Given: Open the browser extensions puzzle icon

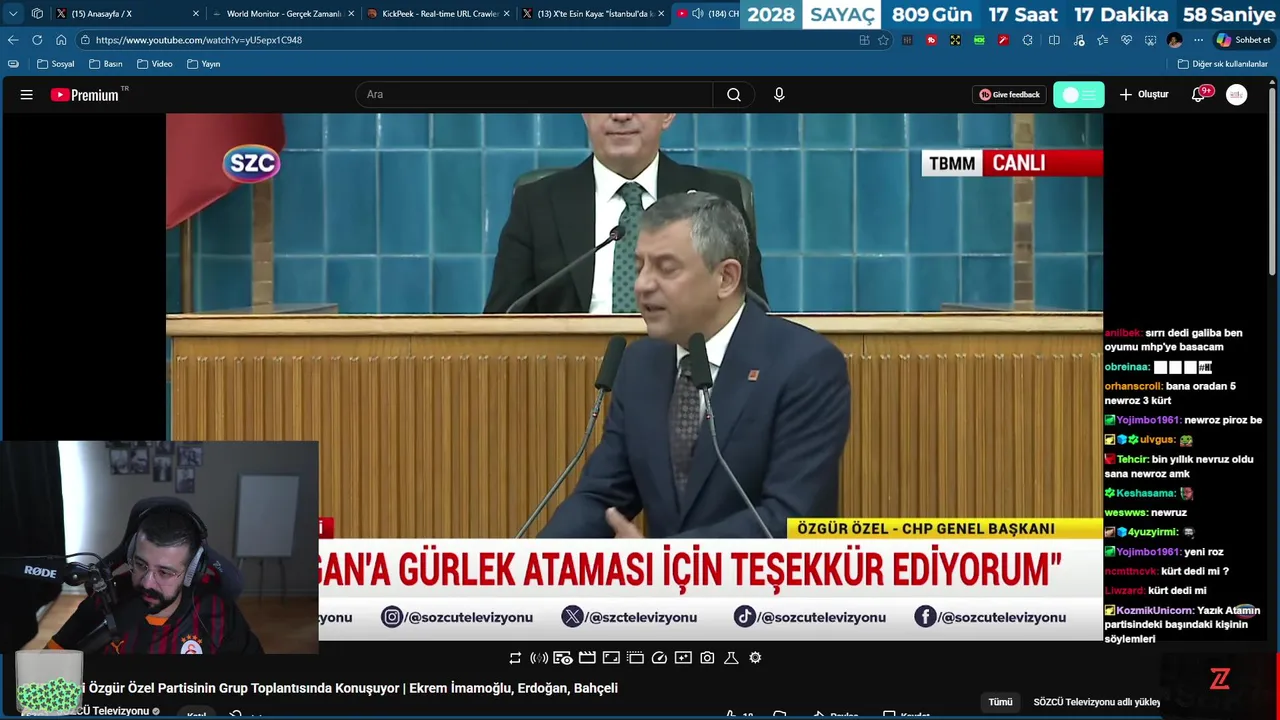Looking at the screenshot, I should [1027, 40].
